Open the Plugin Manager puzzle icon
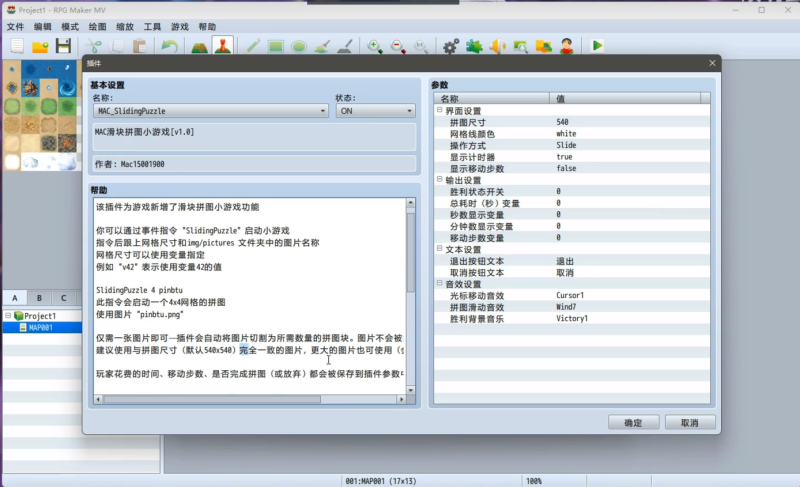Screen dimensions: 800x487 pyautogui.click(x=474, y=46)
